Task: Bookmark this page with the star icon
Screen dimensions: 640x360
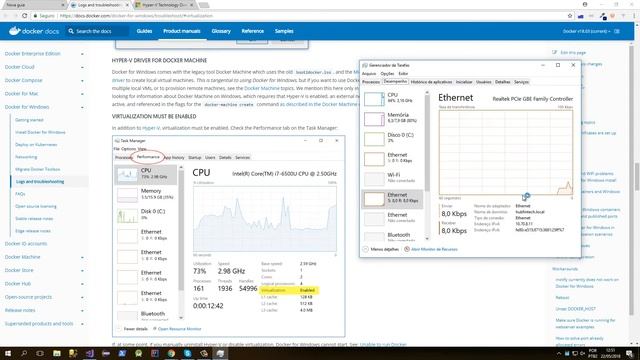Action: click(x=570, y=16)
